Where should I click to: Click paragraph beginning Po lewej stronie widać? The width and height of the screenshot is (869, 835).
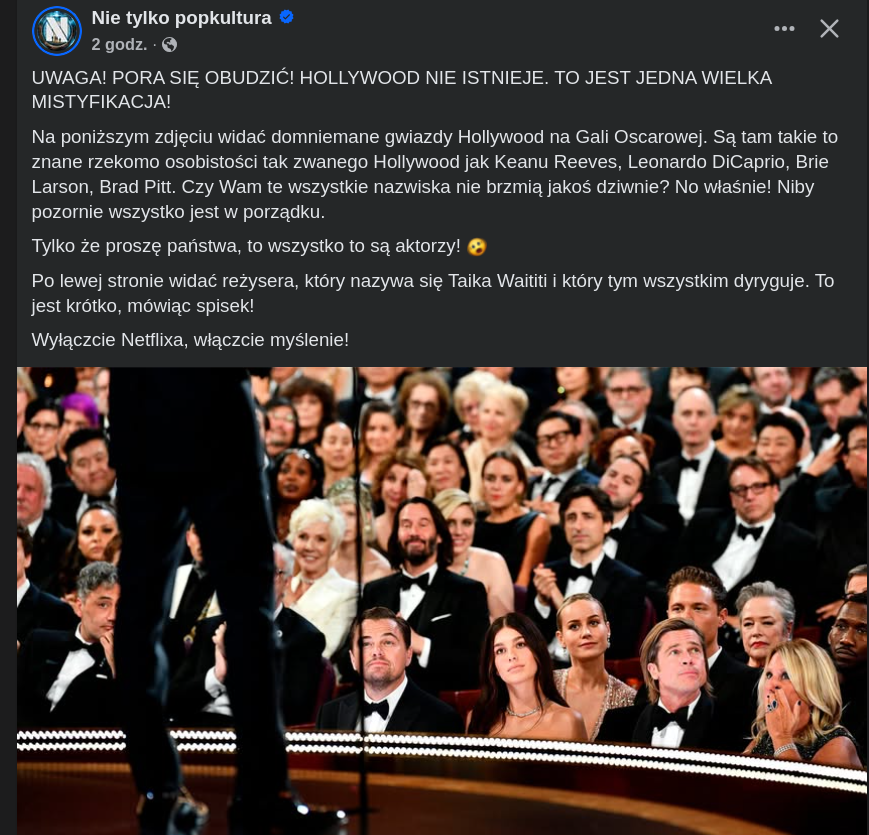(433, 293)
